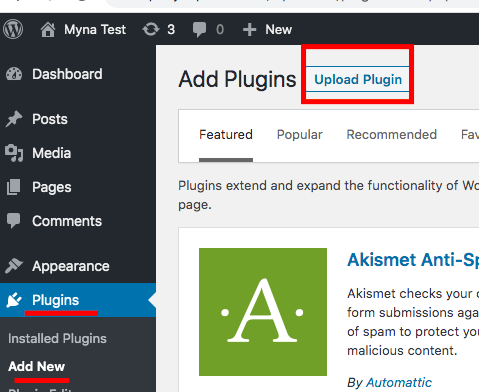The width and height of the screenshot is (479, 392).
Task: Click the Plugins plug icon
Action: (14, 300)
